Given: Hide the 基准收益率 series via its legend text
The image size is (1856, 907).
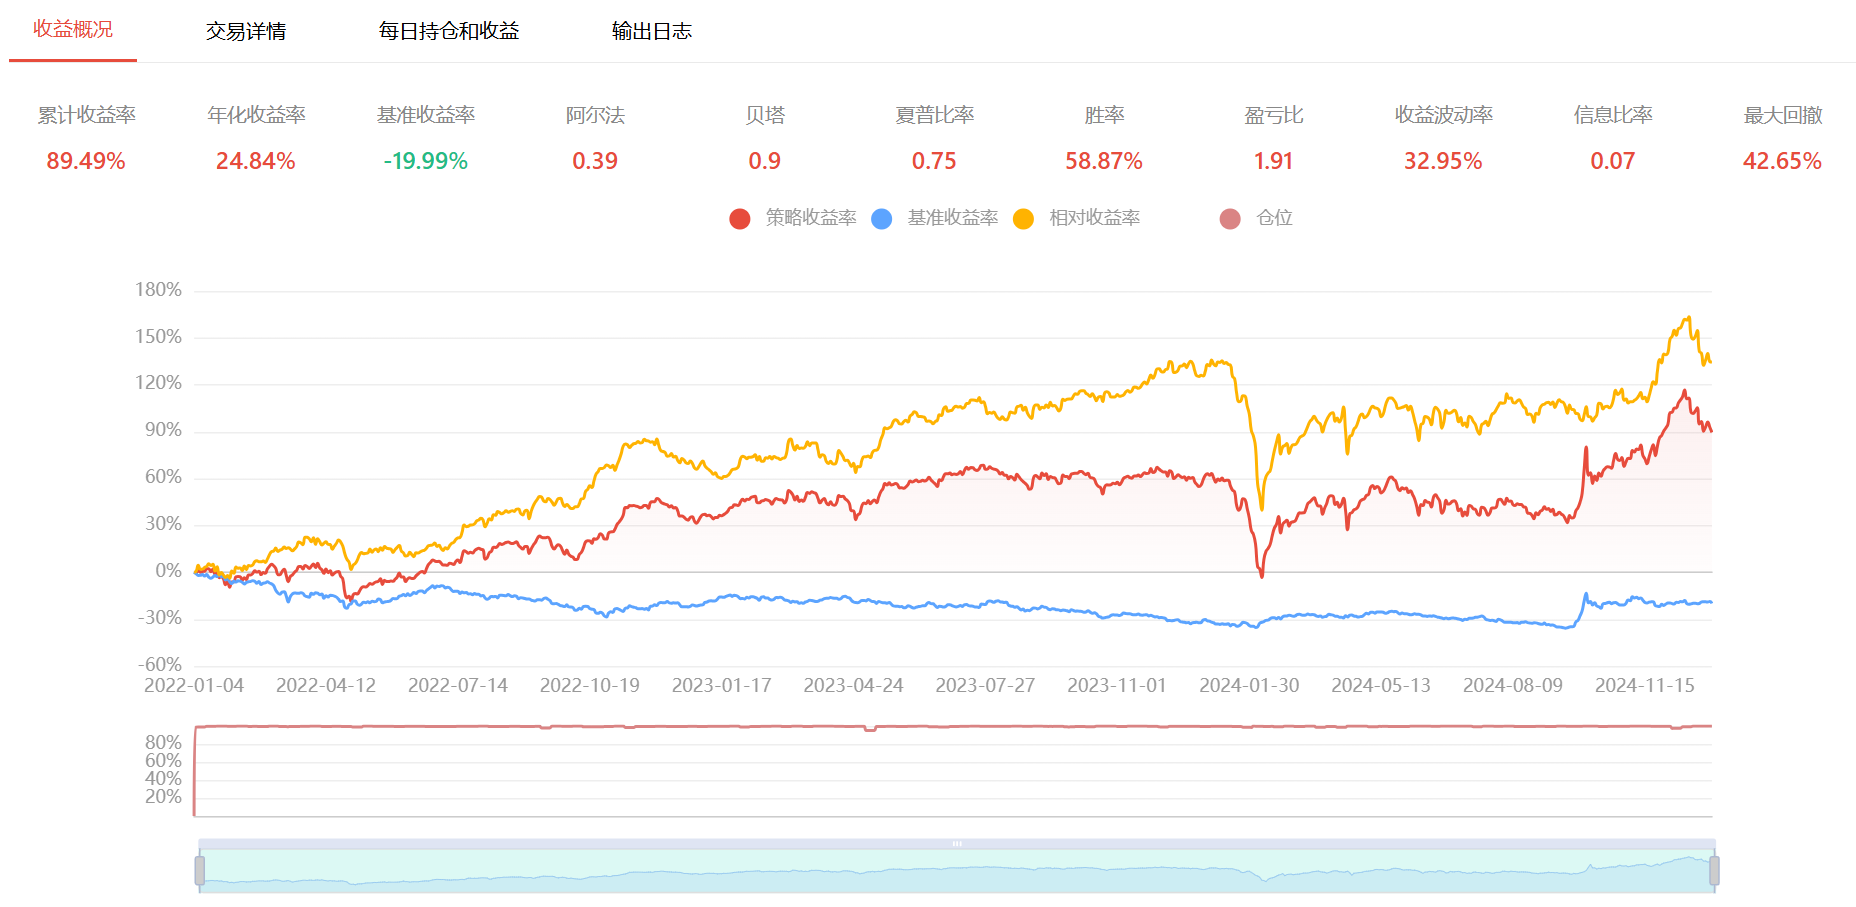Looking at the screenshot, I should pos(952,218).
